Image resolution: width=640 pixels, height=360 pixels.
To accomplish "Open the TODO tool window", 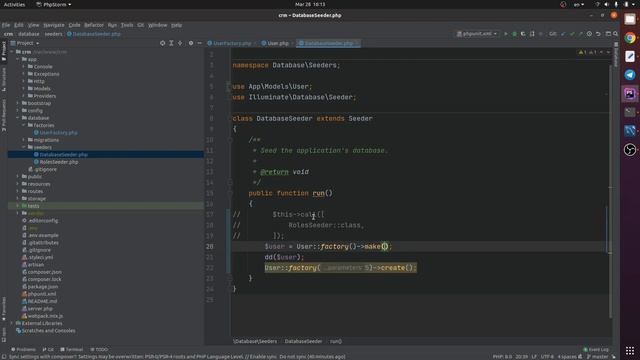I will [99, 349].
